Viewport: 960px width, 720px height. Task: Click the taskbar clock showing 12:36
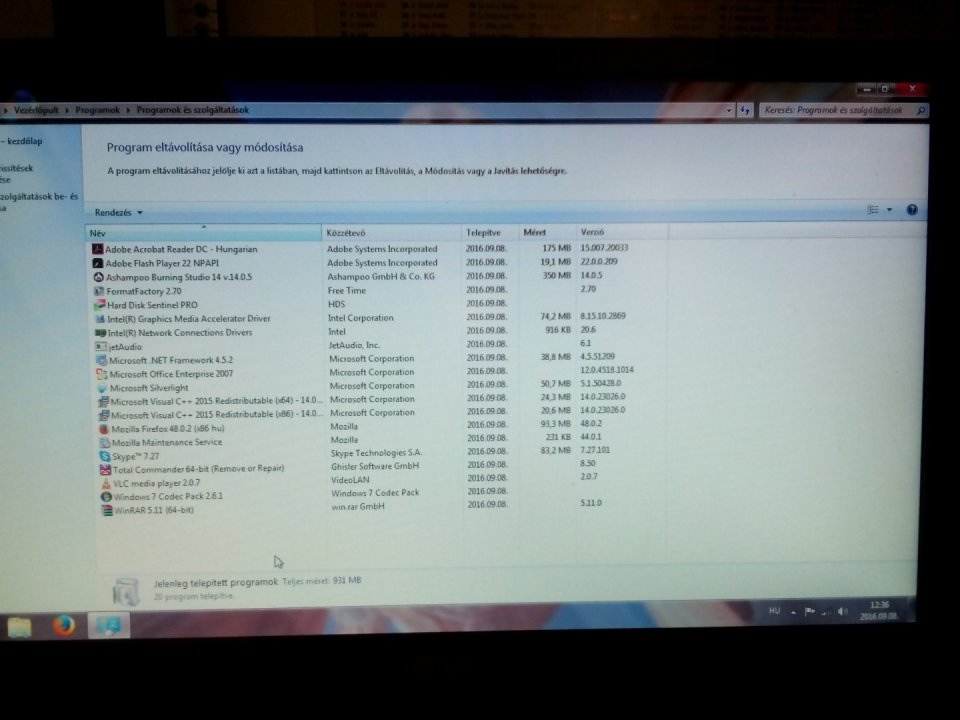tap(879, 610)
